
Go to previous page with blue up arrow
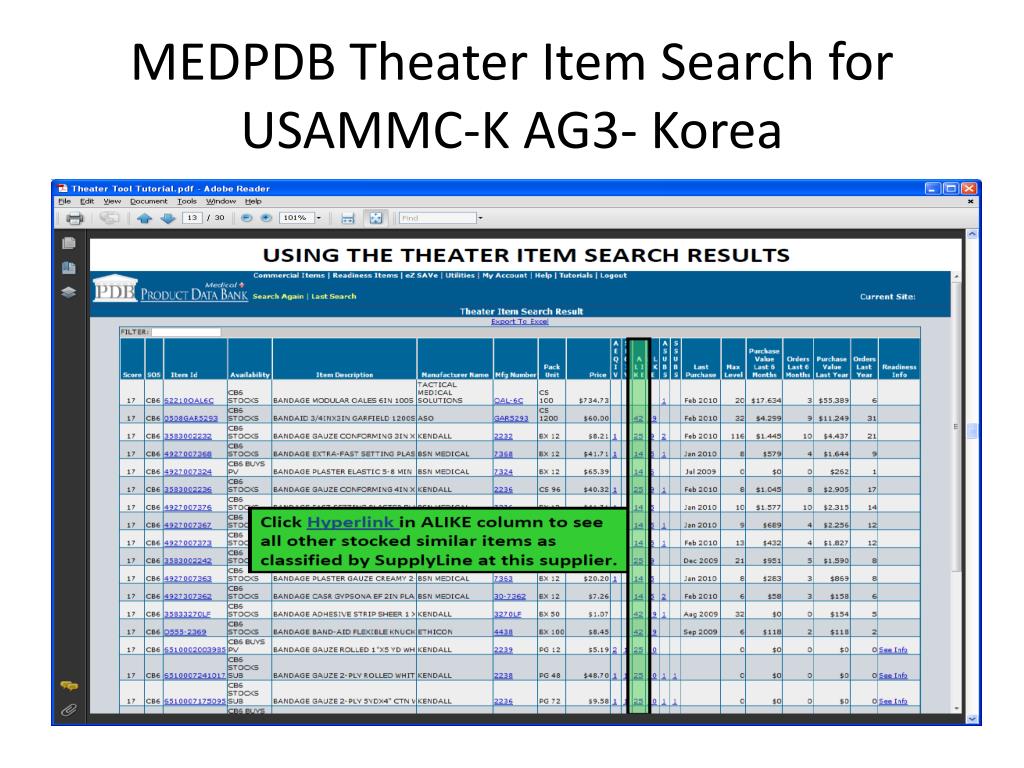144,218
